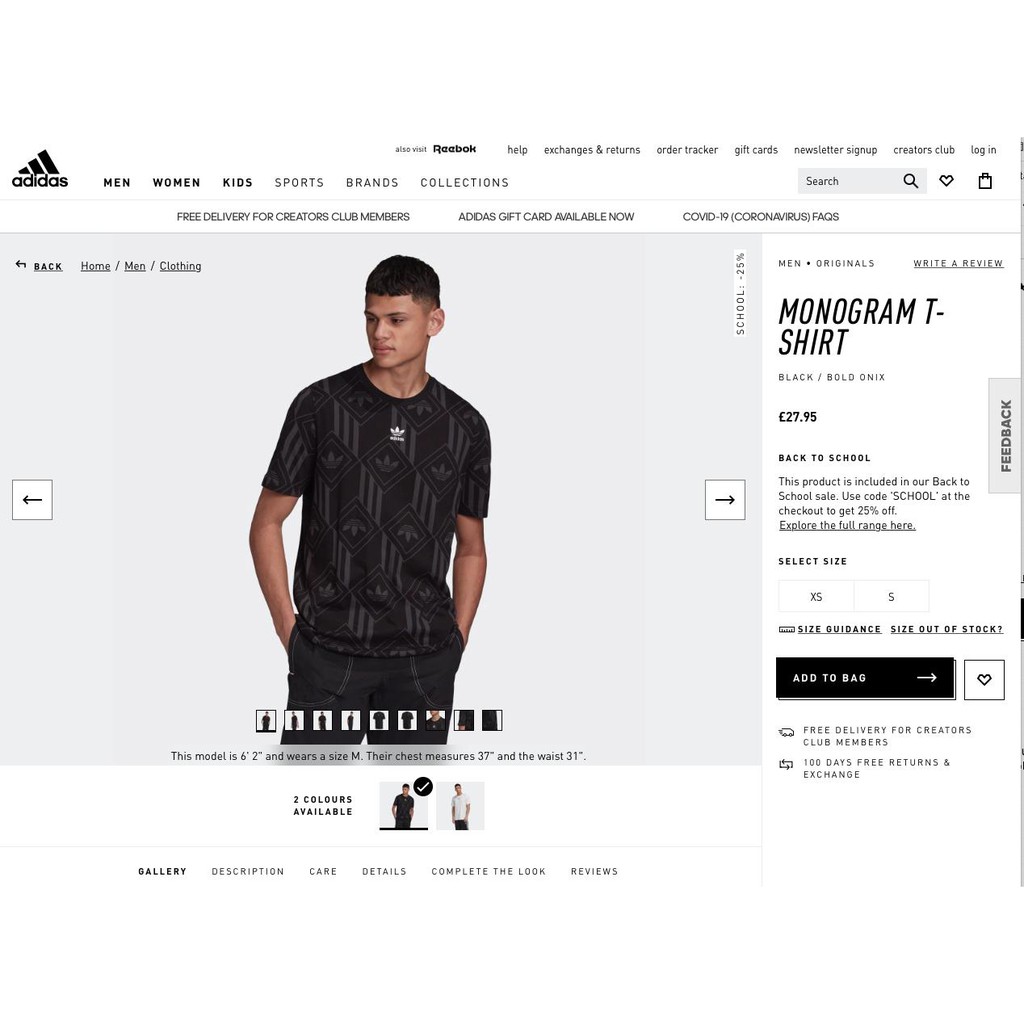1024x1024 pixels.
Task: Click the search magnifier icon
Action: 910,181
